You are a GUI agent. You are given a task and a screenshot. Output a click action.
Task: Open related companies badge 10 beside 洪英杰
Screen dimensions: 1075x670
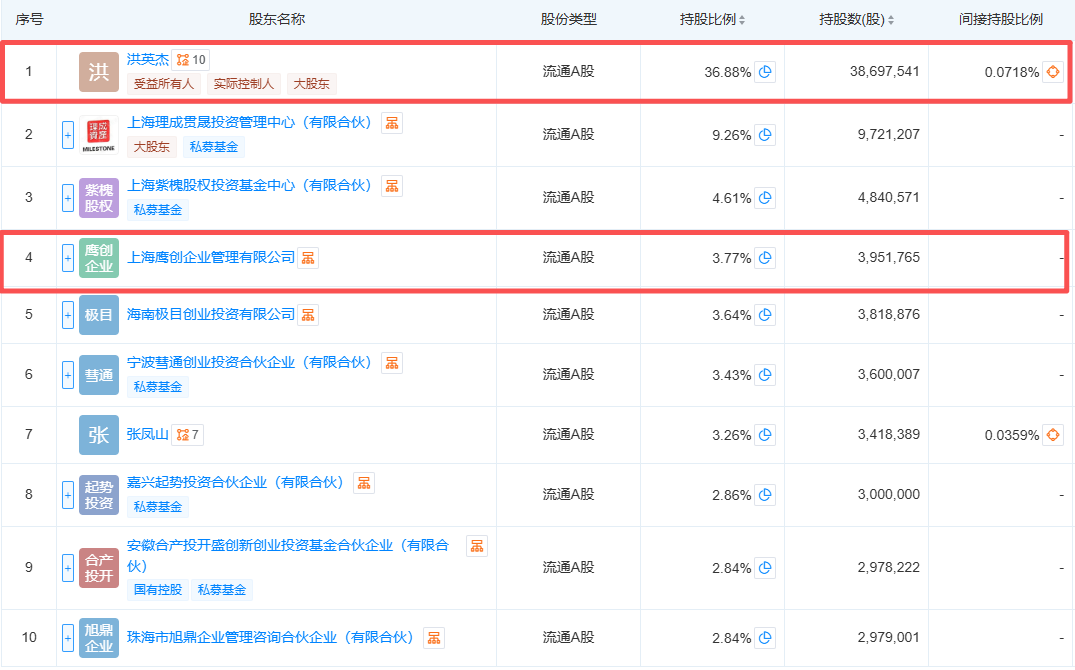coord(191,60)
